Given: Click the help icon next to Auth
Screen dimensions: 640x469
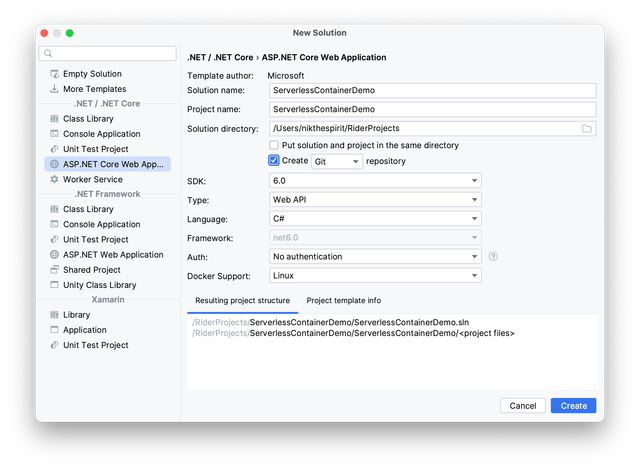Looking at the screenshot, I should pos(493,256).
